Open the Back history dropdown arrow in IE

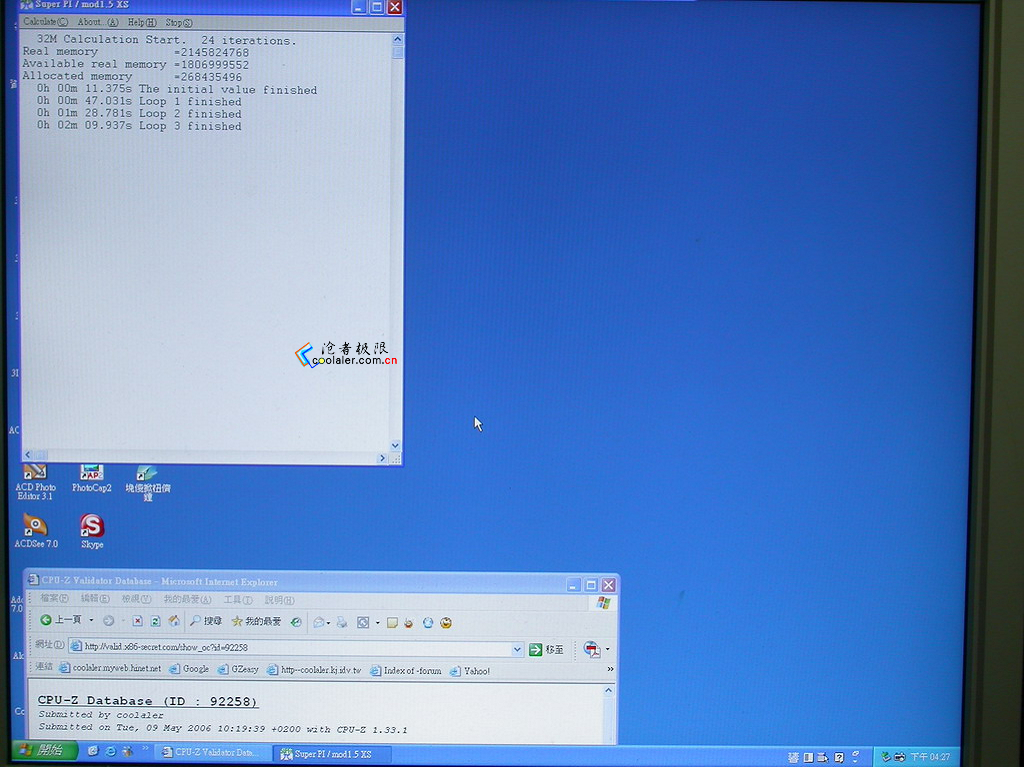point(91,620)
